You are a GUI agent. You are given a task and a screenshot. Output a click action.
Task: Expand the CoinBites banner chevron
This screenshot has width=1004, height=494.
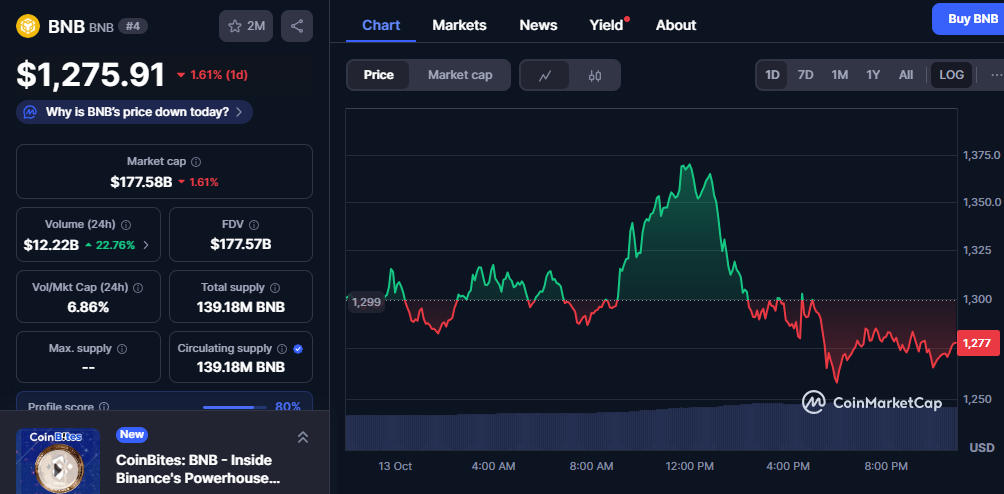tap(303, 437)
